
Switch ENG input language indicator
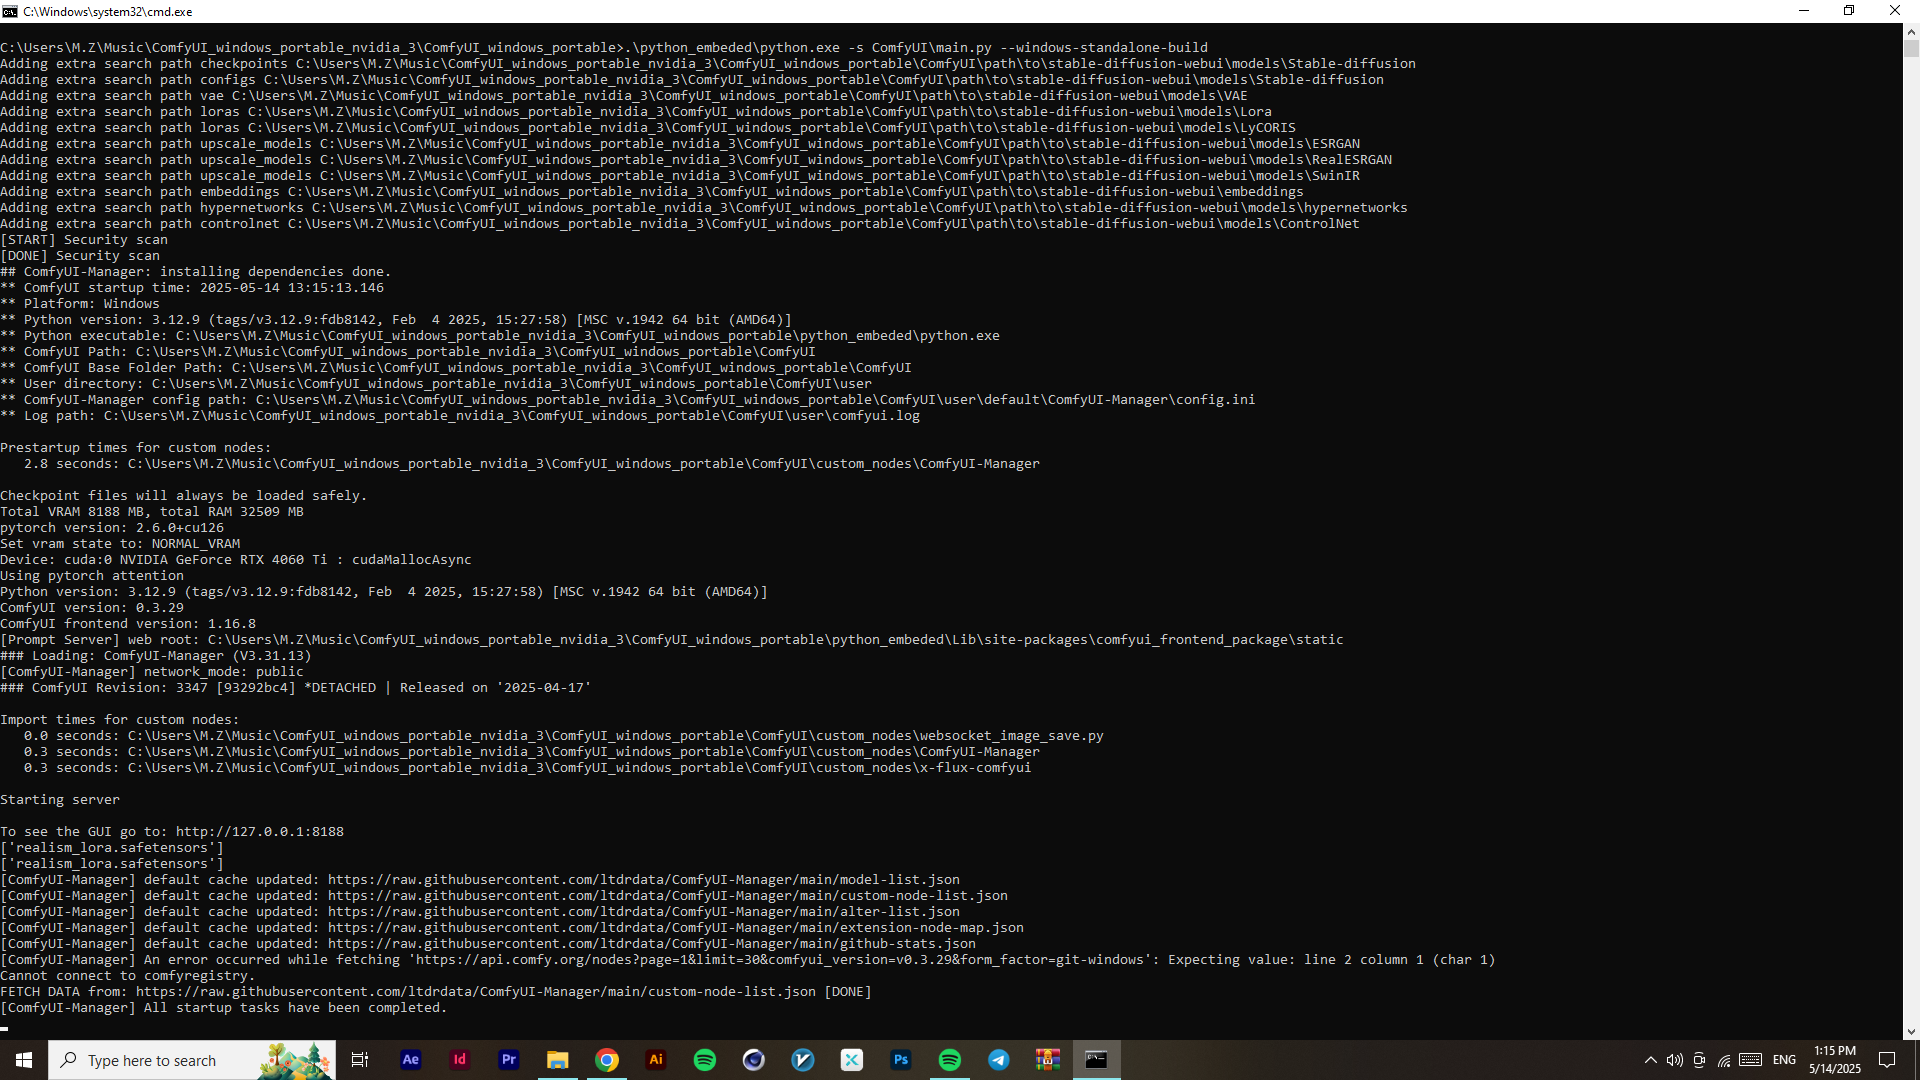pos(1784,1060)
